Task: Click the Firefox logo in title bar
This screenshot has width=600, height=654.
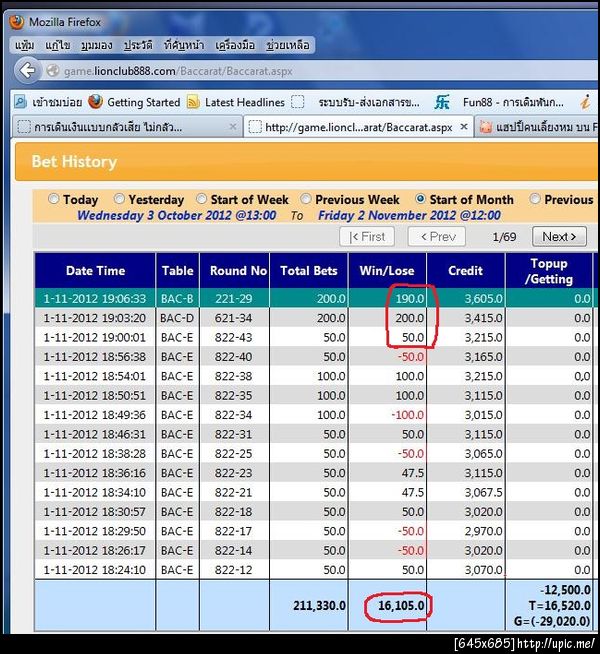Action: point(17,22)
